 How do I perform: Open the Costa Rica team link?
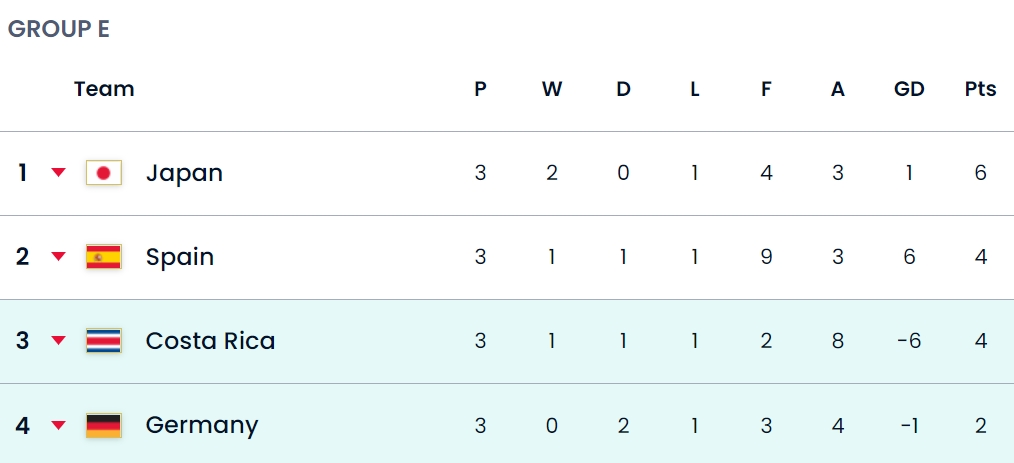point(210,341)
